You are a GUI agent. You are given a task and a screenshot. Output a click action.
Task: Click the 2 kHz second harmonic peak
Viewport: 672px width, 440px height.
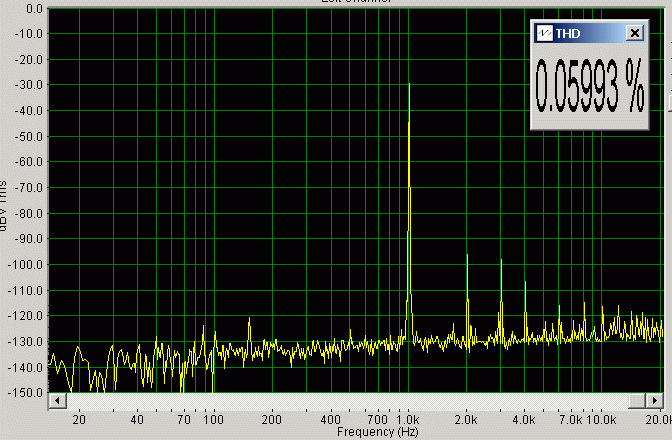pos(467,256)
